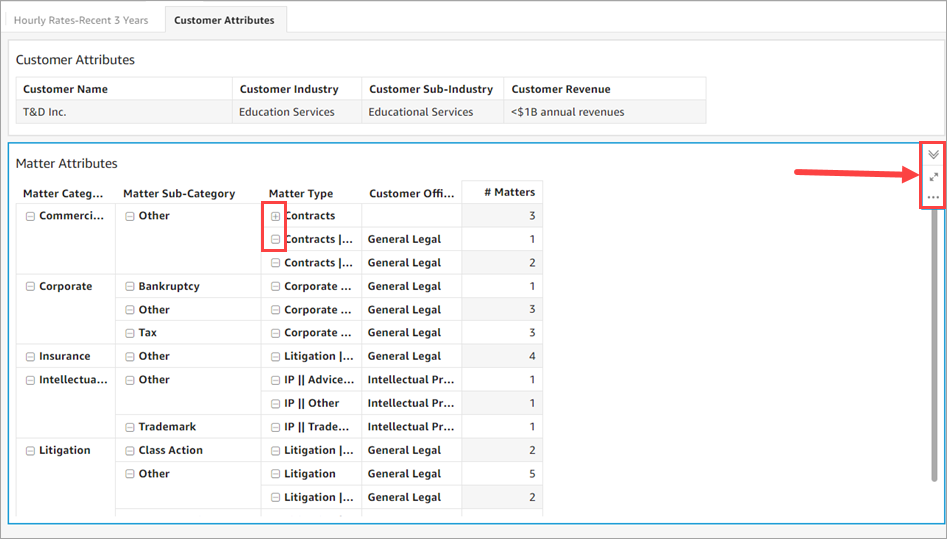The height and width of the screenshot is (539, 947).
Task: Collapse the Insurance matter category
Action: (x=30, y=357)
